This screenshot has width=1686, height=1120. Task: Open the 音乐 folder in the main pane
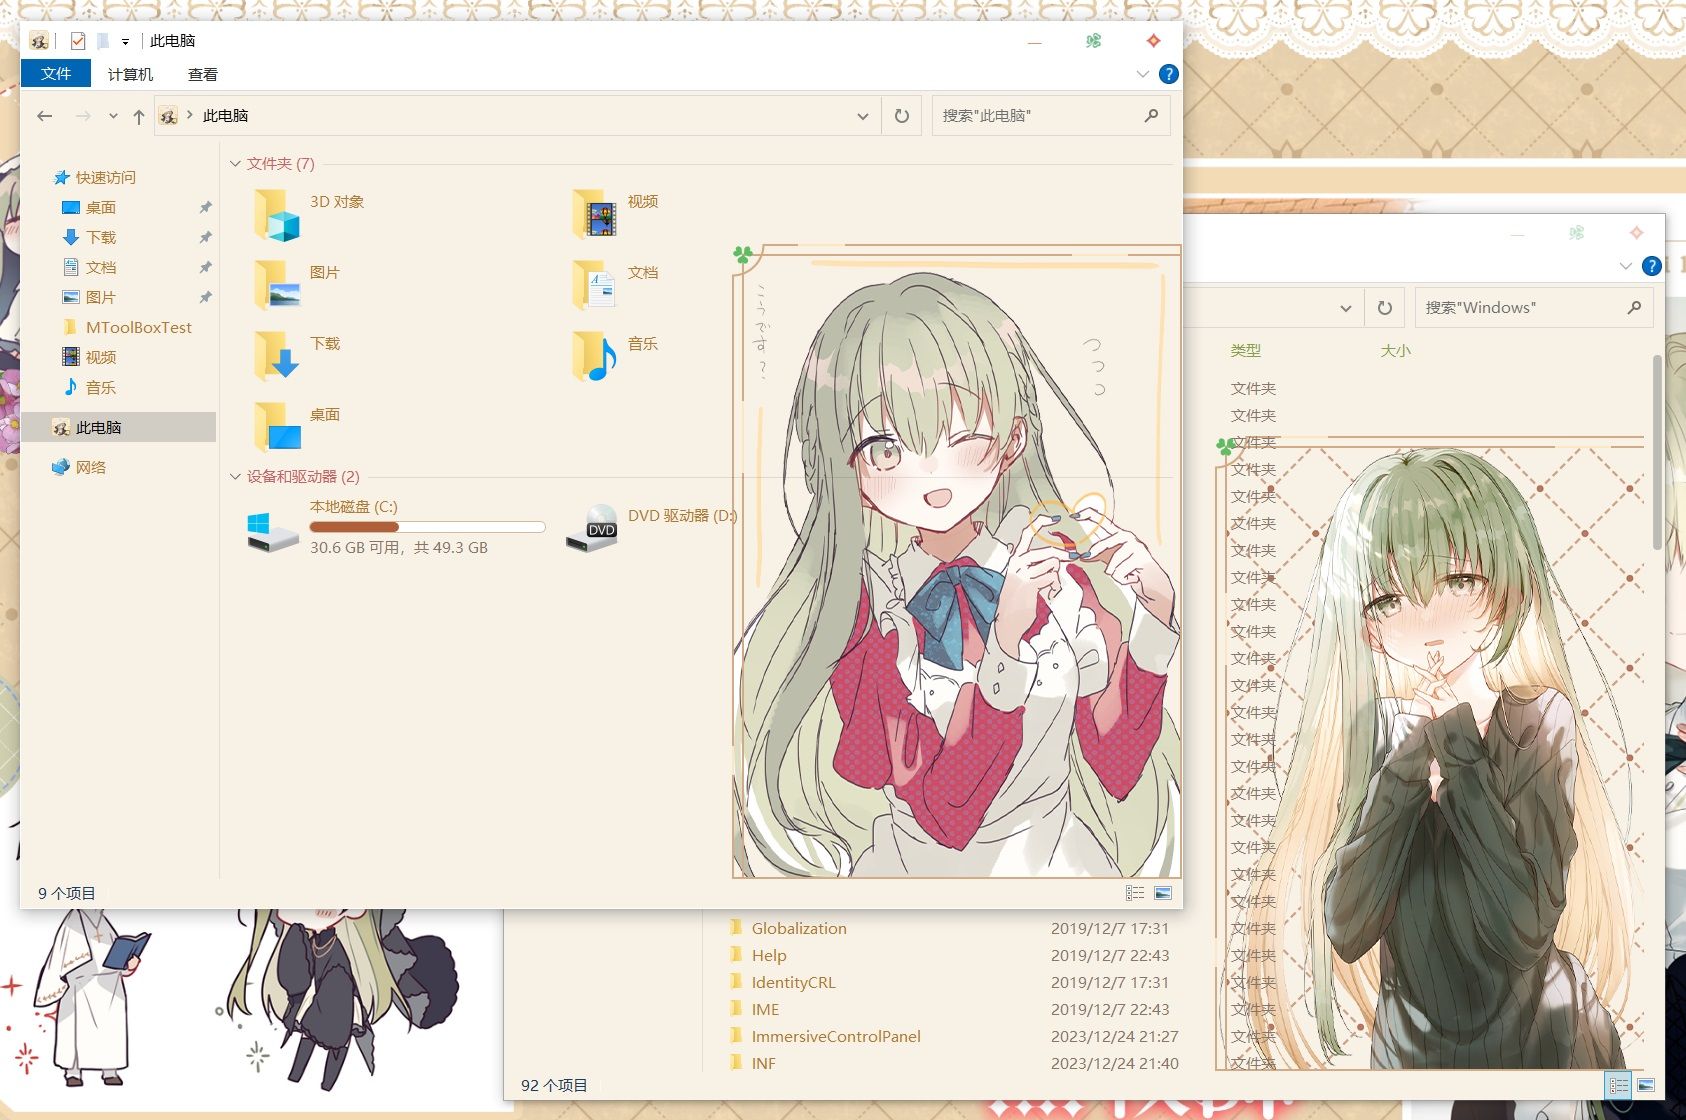tap(596, 356)
